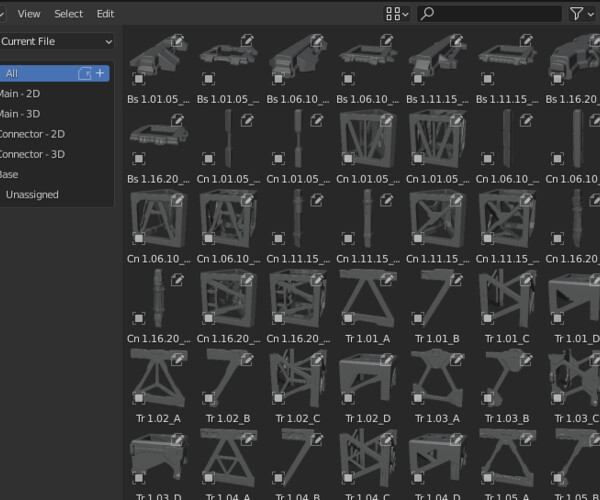Open the Select menu
The height and width of the screenshot is (500, 600).
[x=68, y=14]
